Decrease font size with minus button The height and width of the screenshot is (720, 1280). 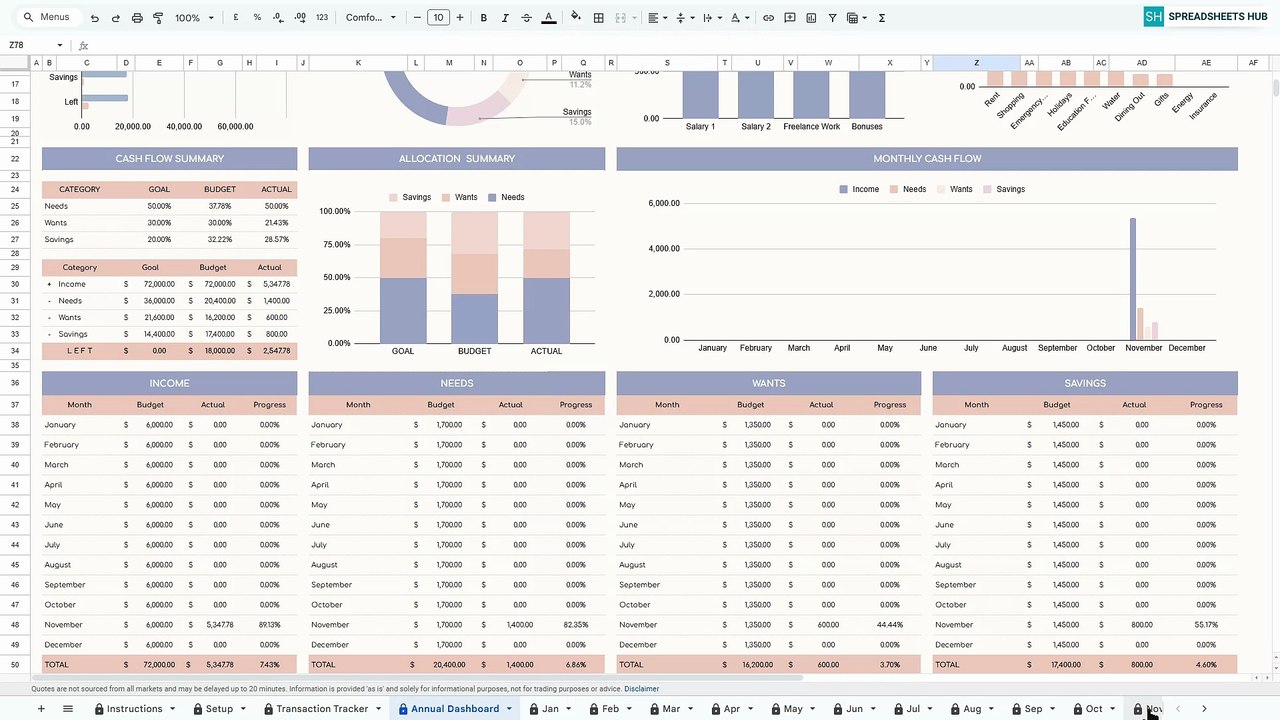[x=417, y=18]
